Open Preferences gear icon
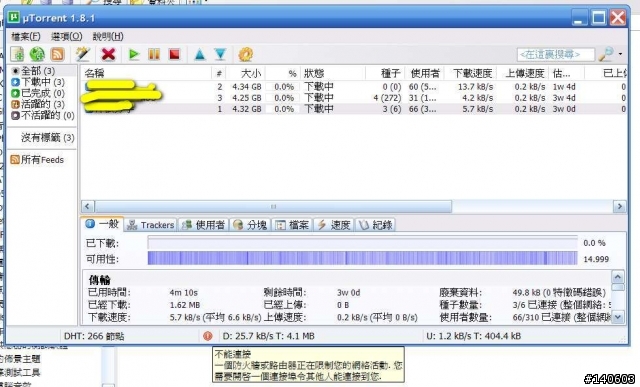 coord(245,54)
